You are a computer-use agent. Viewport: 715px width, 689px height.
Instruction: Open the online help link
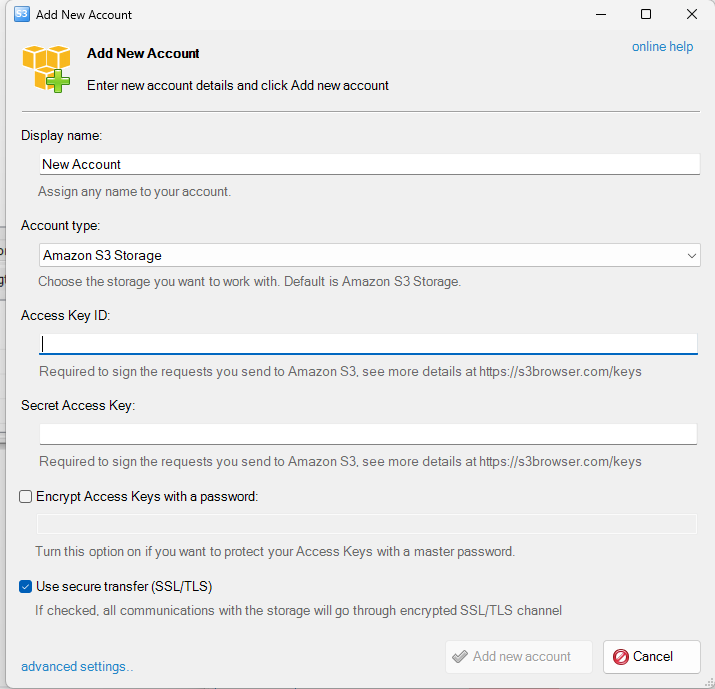click(662, 47)
